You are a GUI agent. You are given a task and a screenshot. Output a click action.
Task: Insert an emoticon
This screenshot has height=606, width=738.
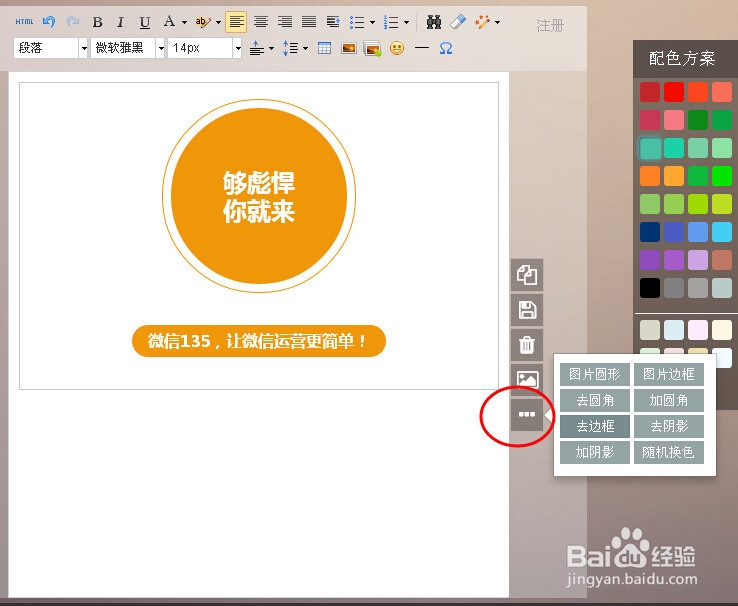397,48
